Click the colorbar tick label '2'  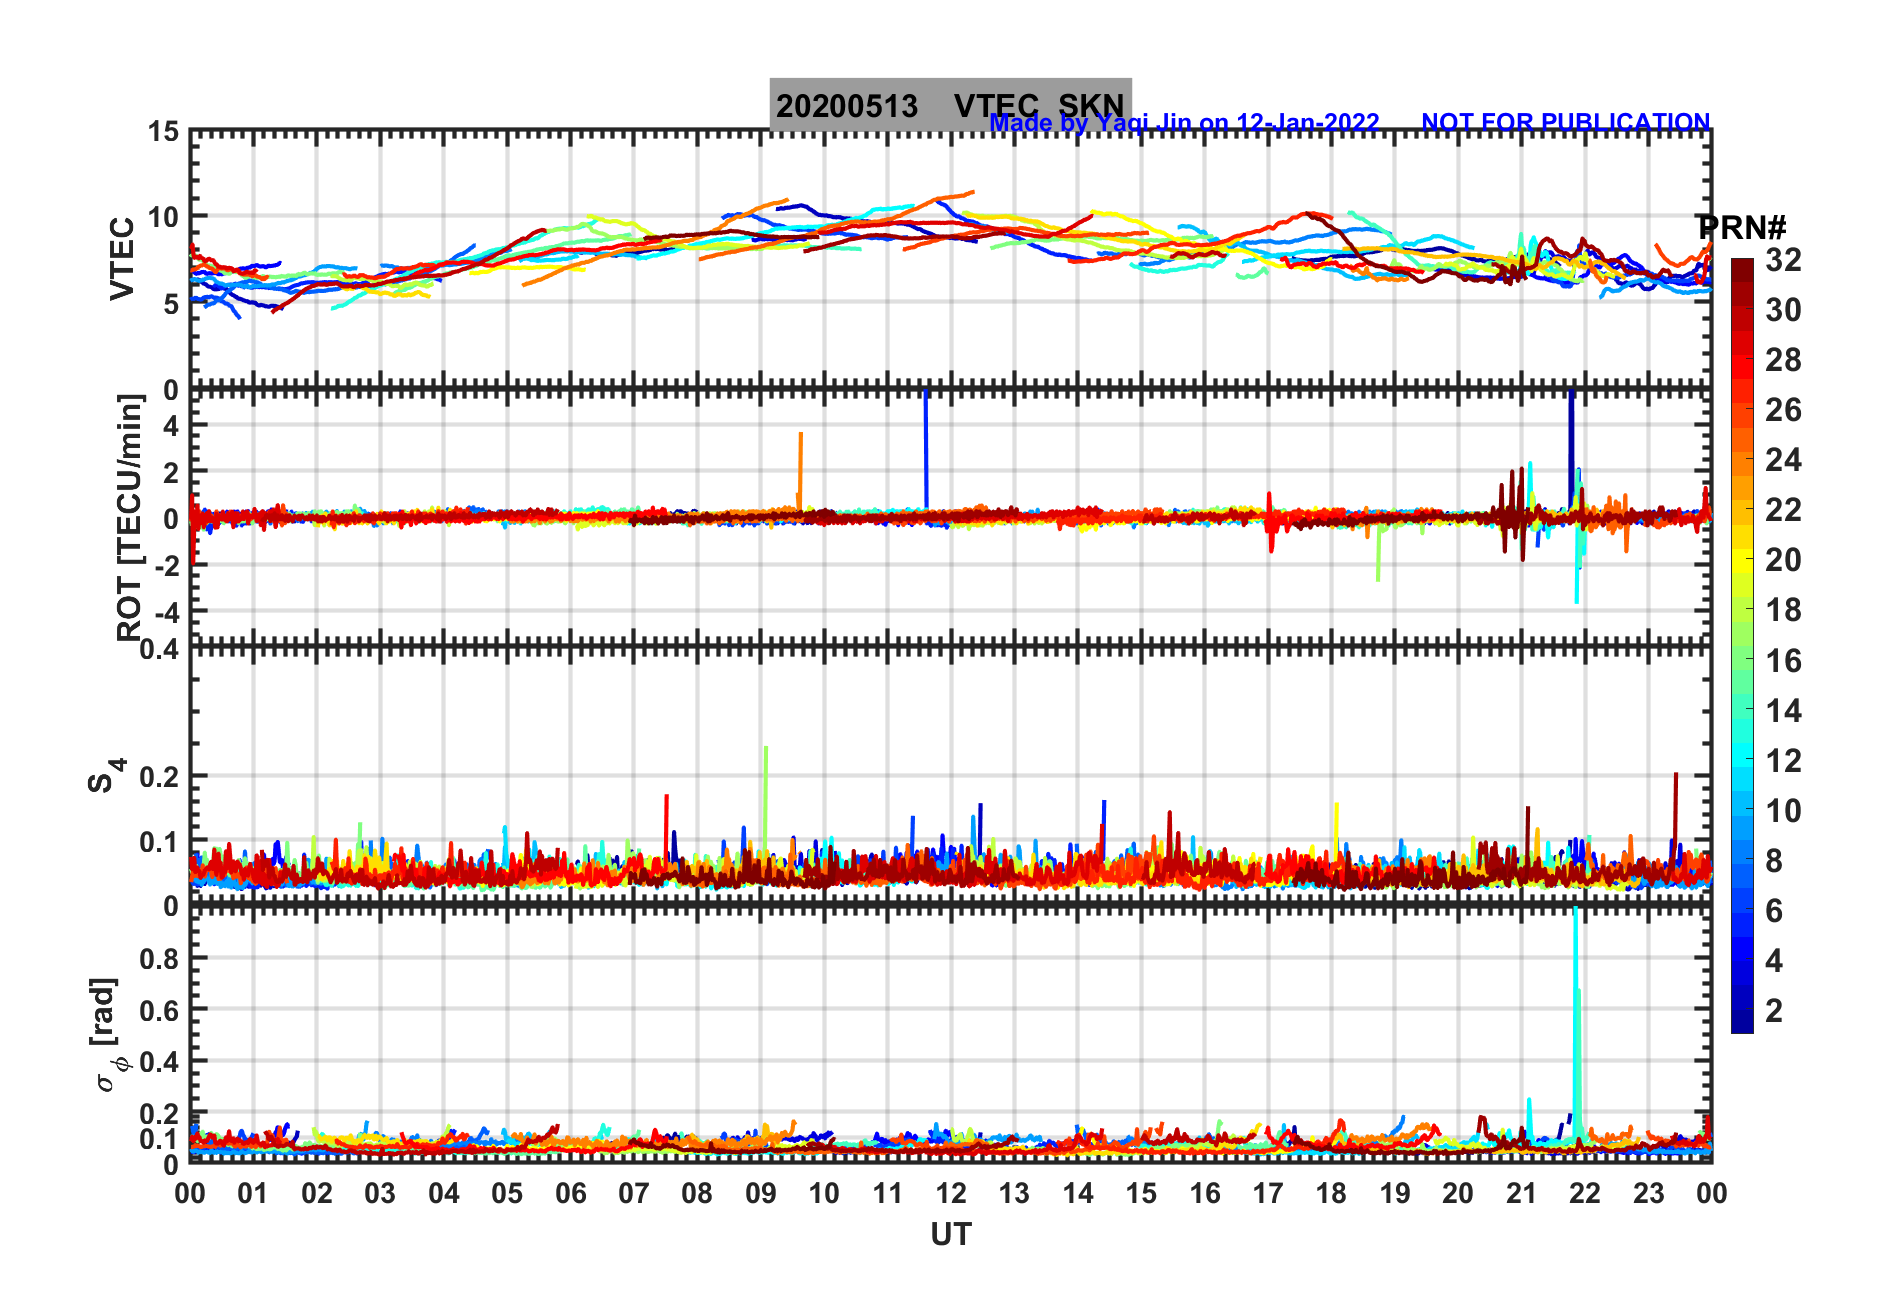(1774, 1011)
